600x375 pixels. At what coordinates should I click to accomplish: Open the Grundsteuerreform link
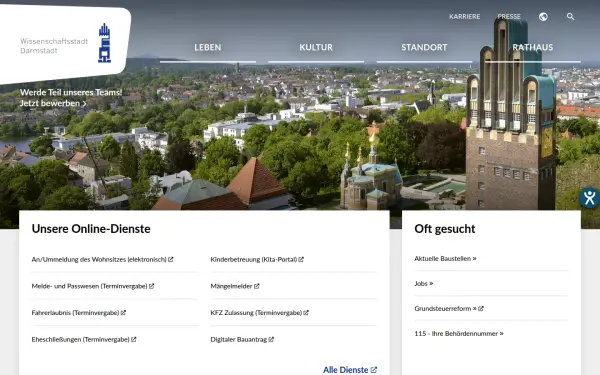[x=449, y=308]
